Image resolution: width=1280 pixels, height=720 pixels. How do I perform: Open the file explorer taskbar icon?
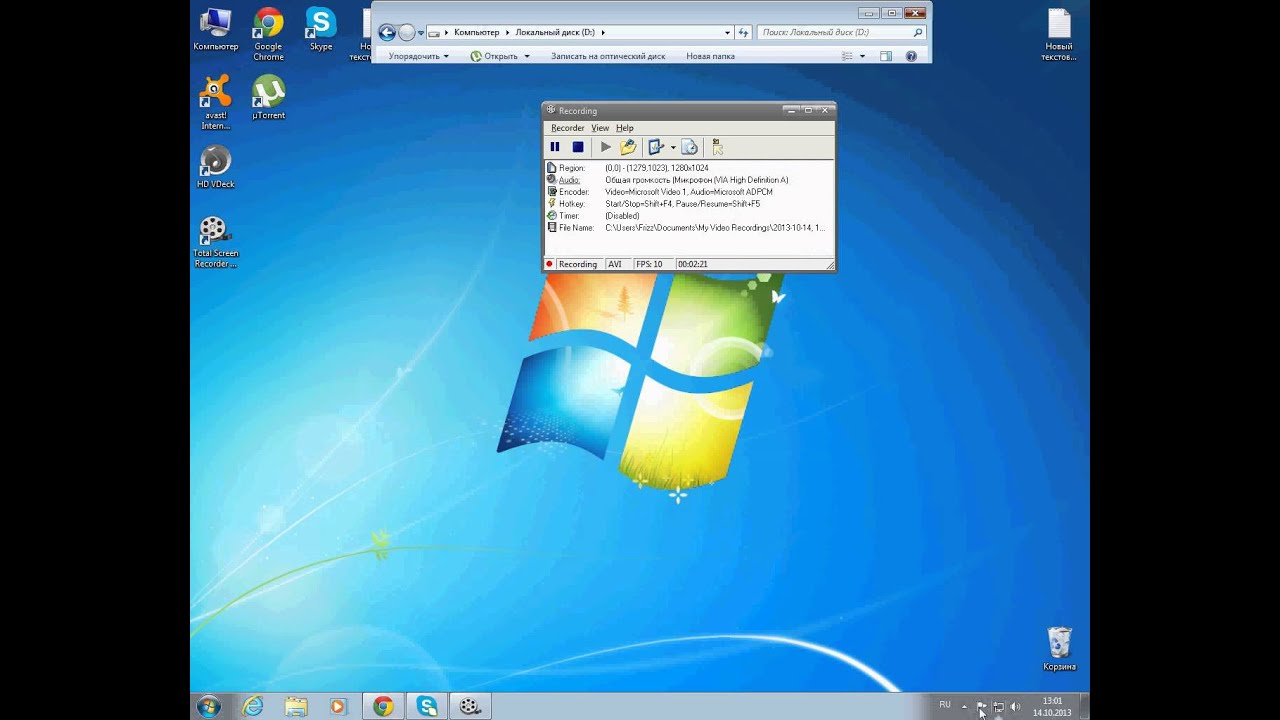click(x=296, y=706)
